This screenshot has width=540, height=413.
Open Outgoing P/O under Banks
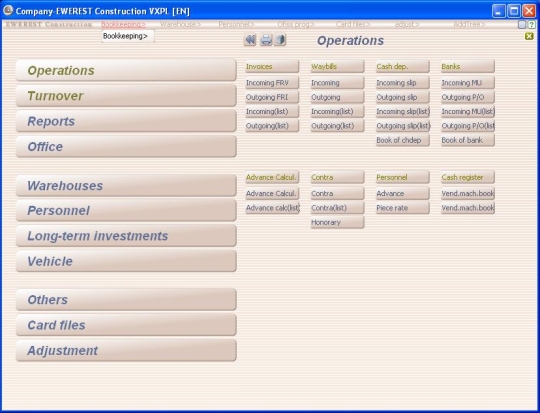coord(468,97)
